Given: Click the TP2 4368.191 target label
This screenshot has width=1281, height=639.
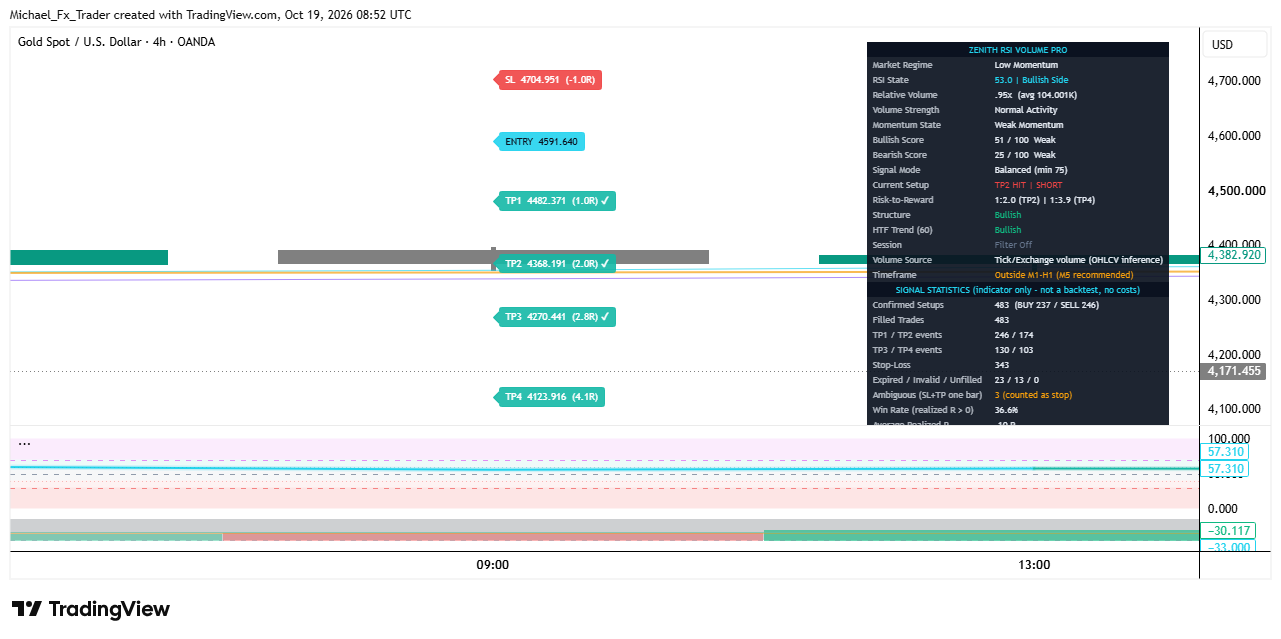Looking at the screenshot, I should tap(555, 264).
